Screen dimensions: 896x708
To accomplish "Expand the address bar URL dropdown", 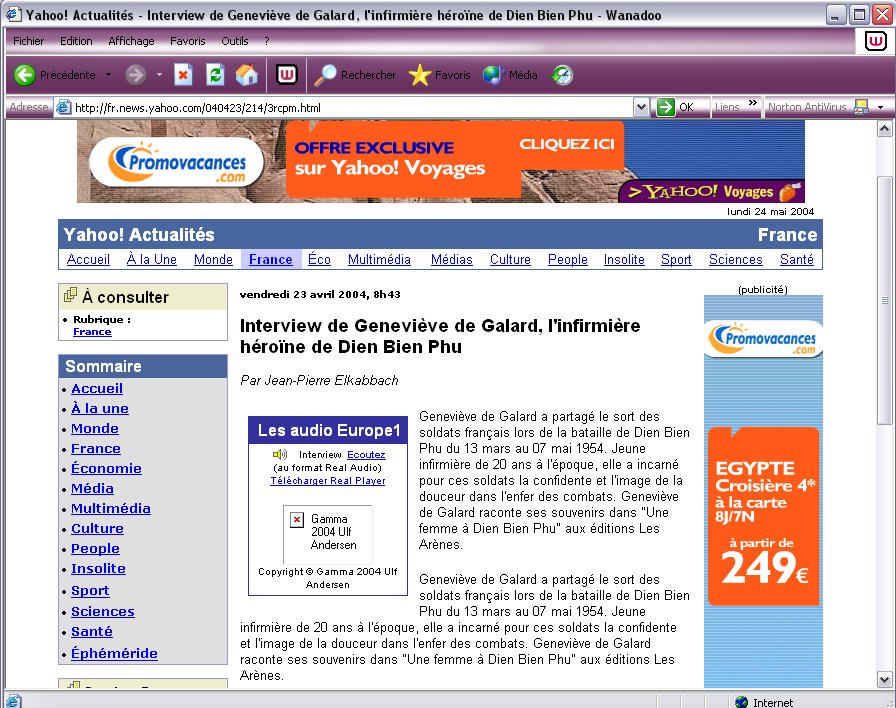I will tap(641, 107).
